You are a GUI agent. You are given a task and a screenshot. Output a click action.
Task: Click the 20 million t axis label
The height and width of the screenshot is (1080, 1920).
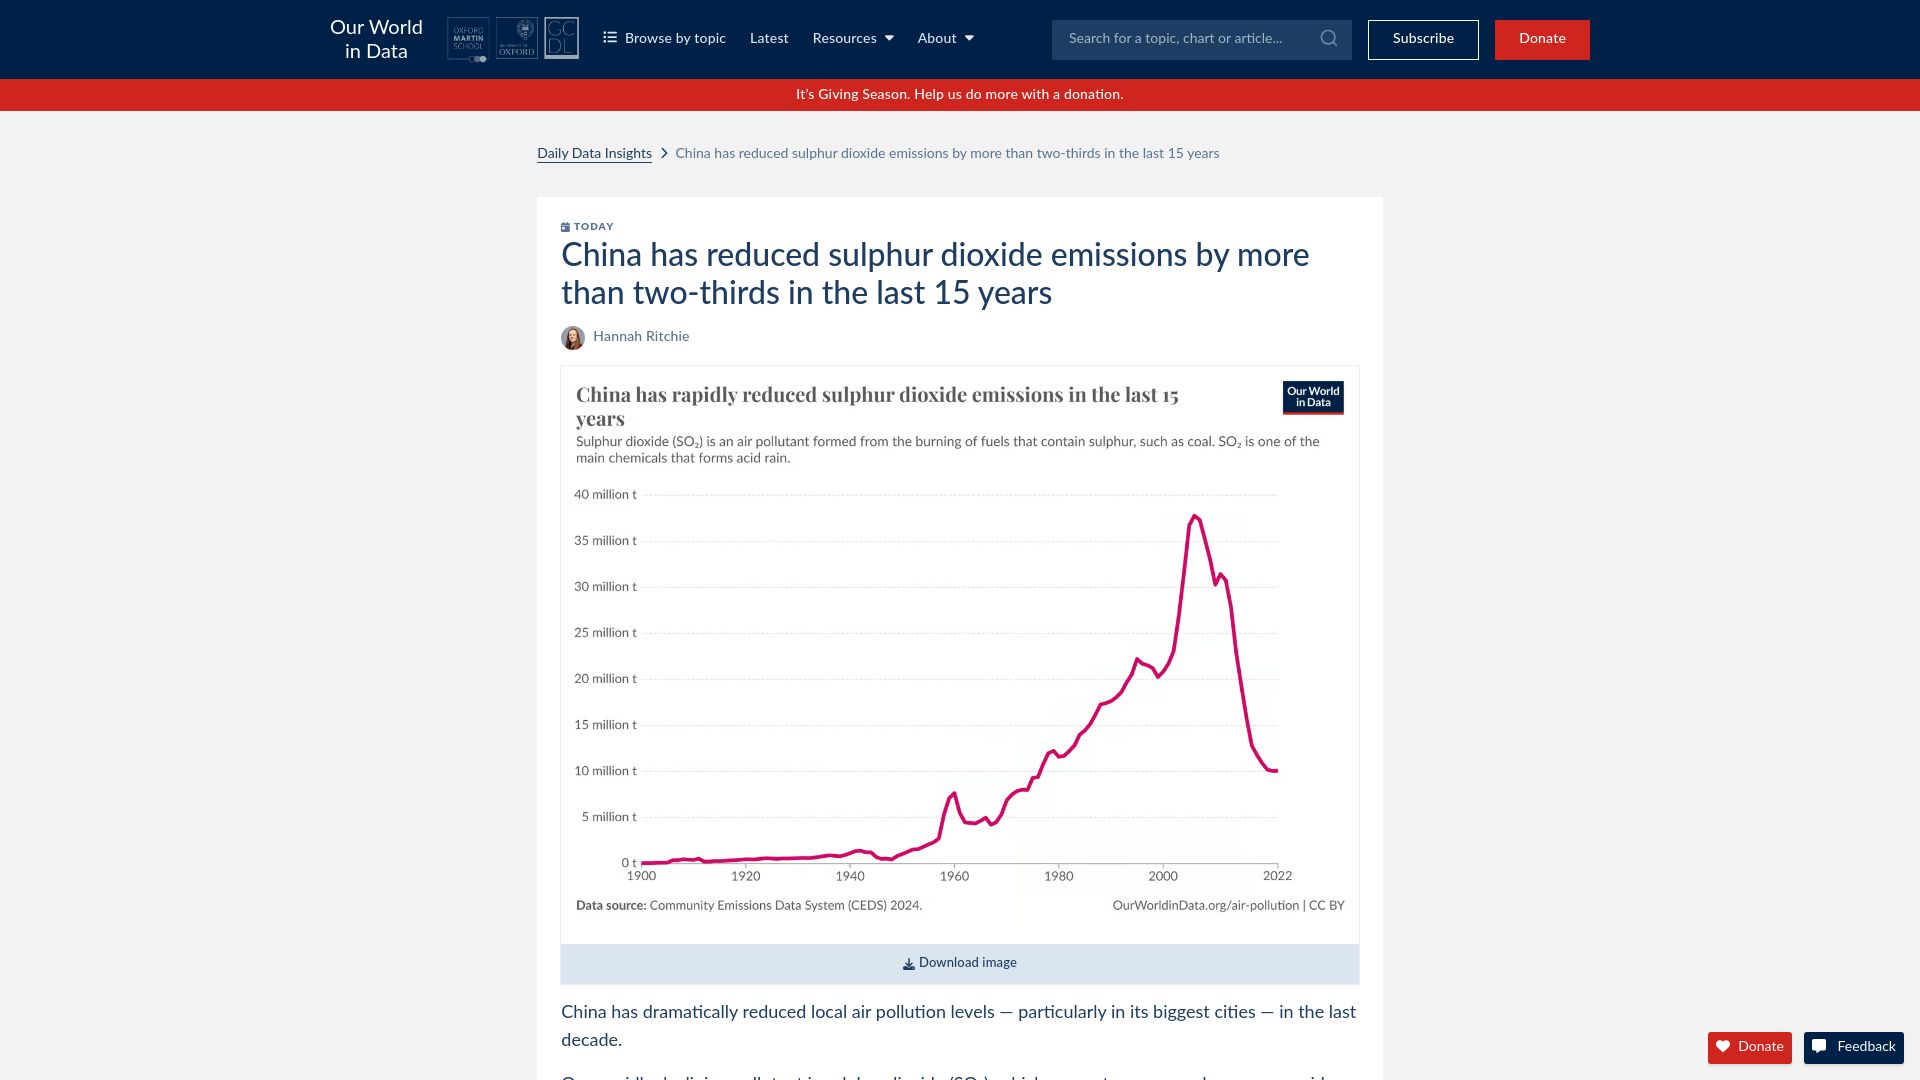tap(605, 679)
